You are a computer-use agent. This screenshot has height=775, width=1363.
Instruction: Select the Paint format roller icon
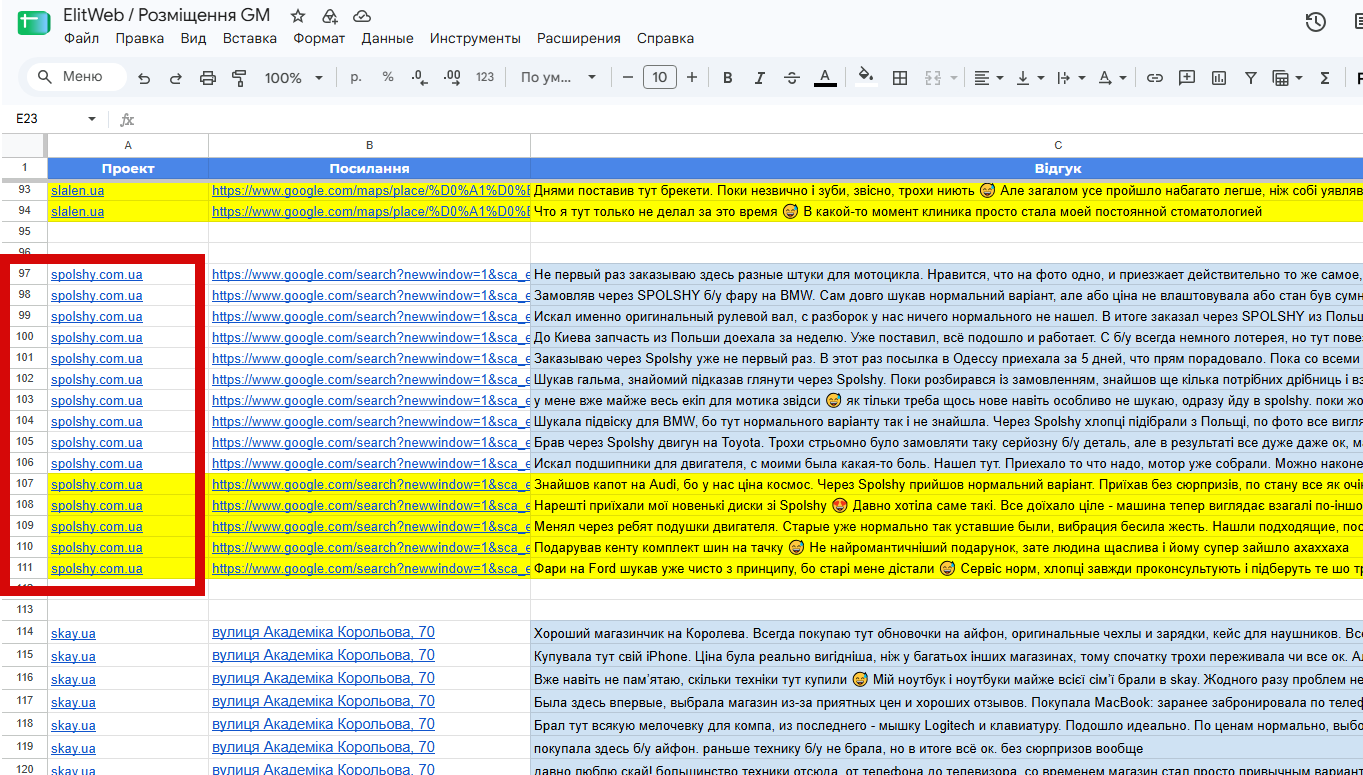[x=239, y=78]
